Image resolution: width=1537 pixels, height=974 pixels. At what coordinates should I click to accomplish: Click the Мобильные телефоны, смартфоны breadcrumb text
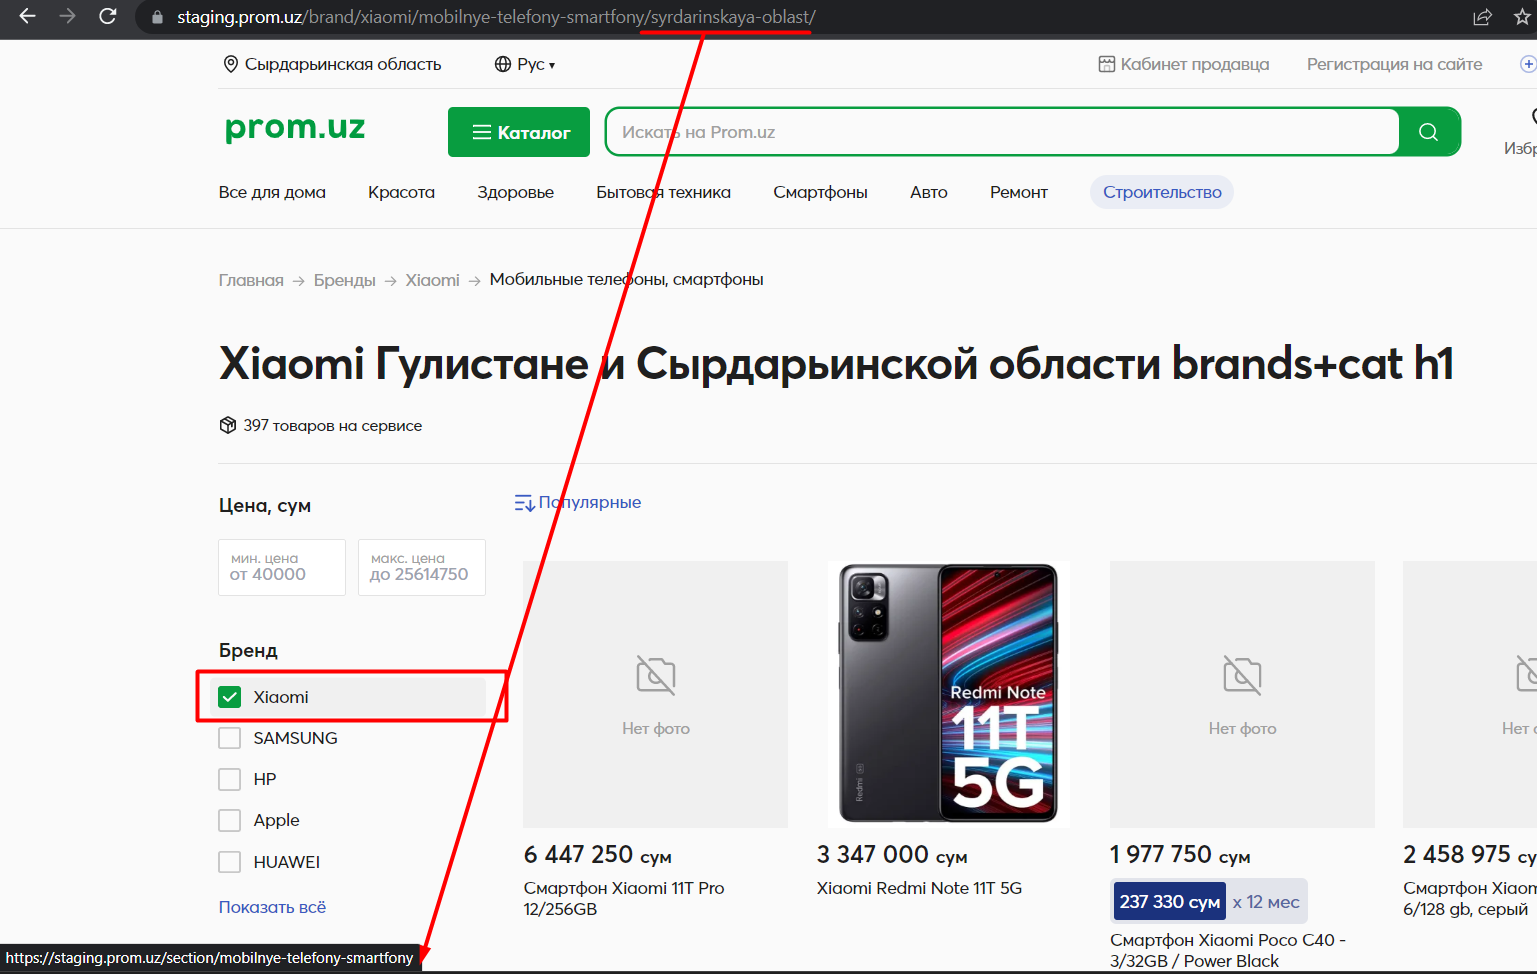click(627, 280)
